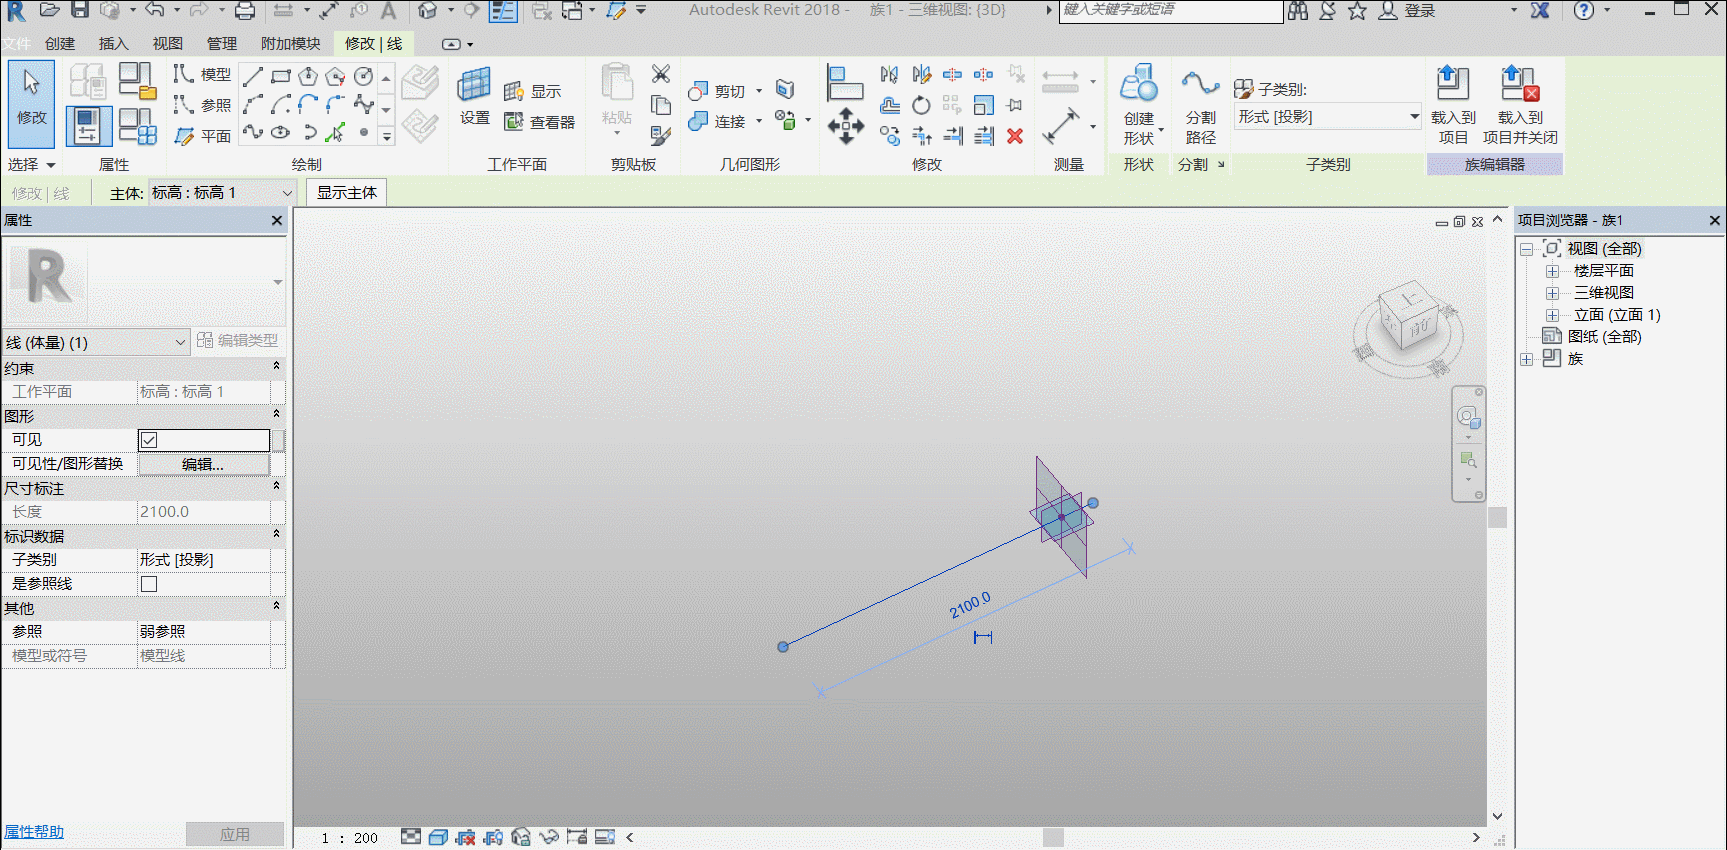Click the 编辑类型 button
The height and width of the screenshot is (850, 1727).
pyautogui.click(x=238, y=341)
